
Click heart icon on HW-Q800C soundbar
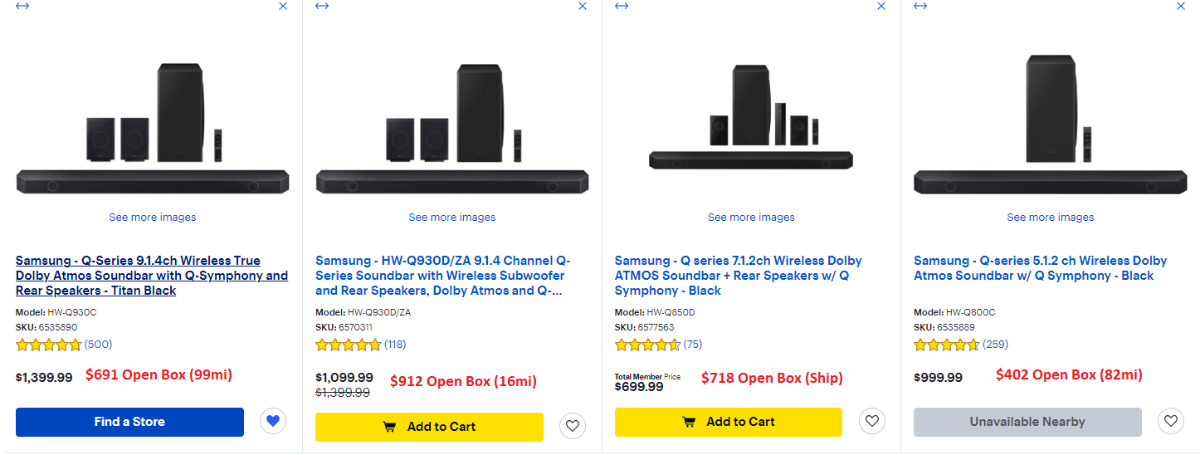tap(1171, 422)
